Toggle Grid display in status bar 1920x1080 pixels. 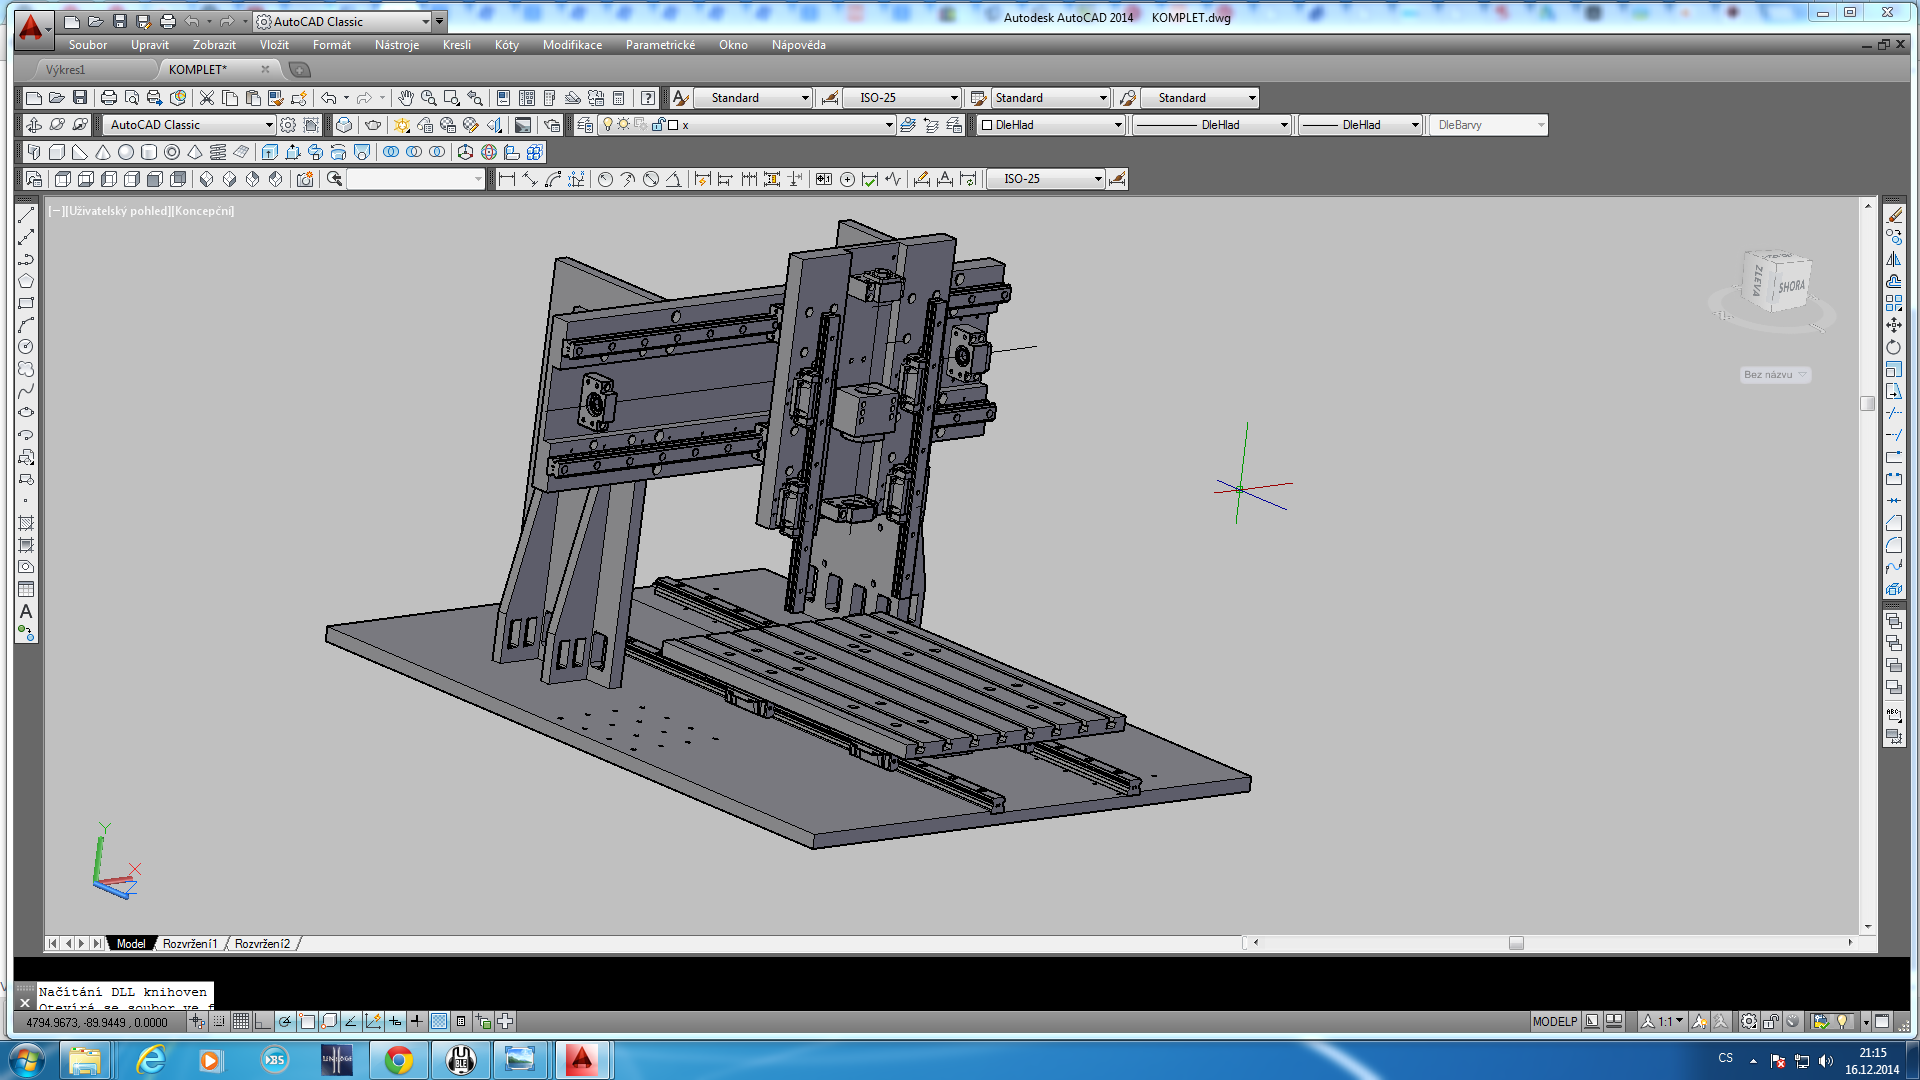point(241,1021)
